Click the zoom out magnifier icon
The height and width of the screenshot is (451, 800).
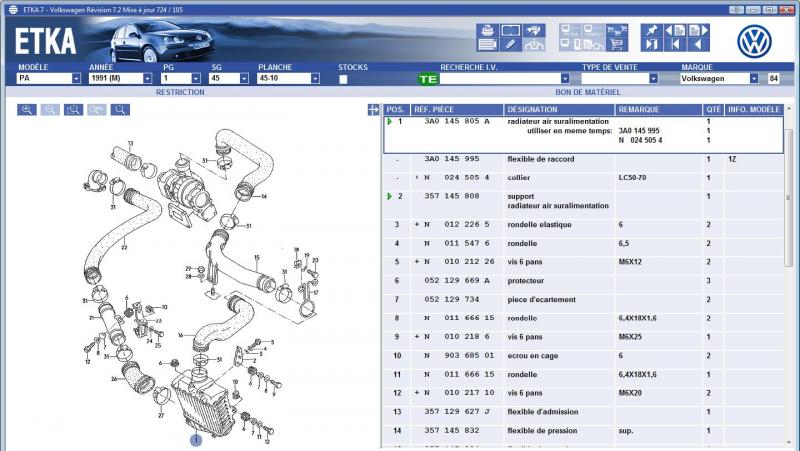coord(50,110)
